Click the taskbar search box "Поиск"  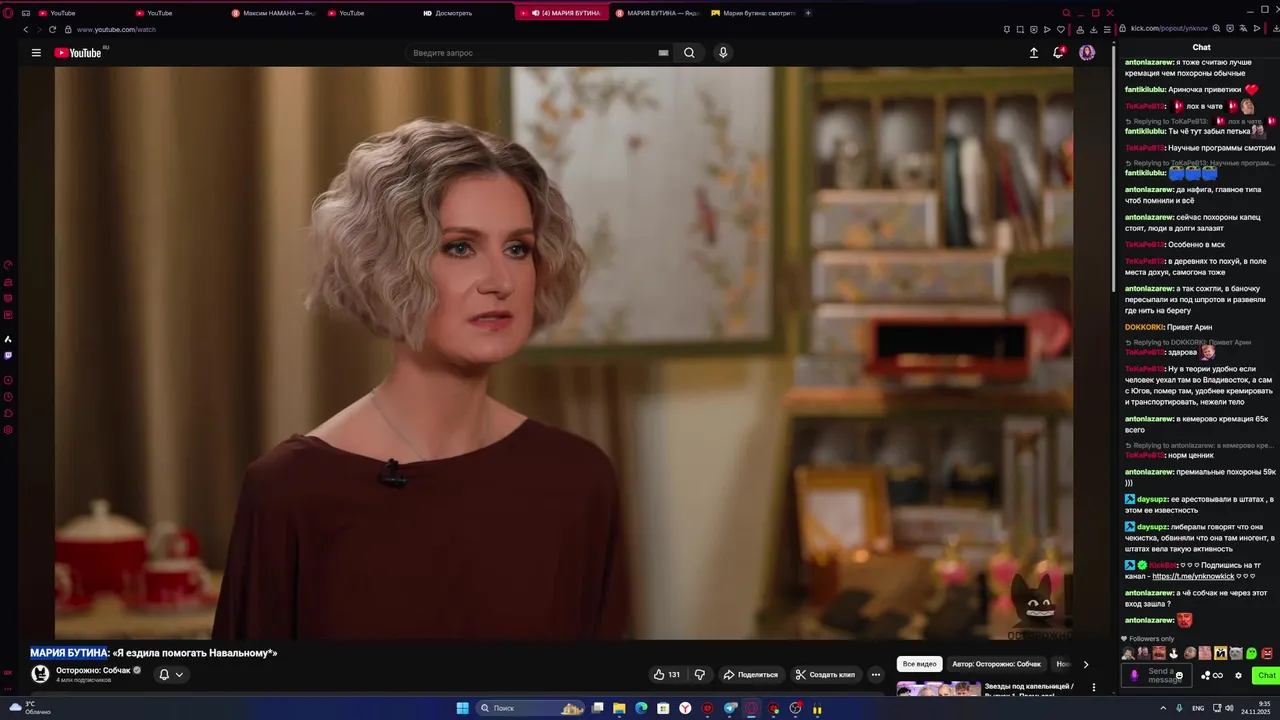(530, 708)
